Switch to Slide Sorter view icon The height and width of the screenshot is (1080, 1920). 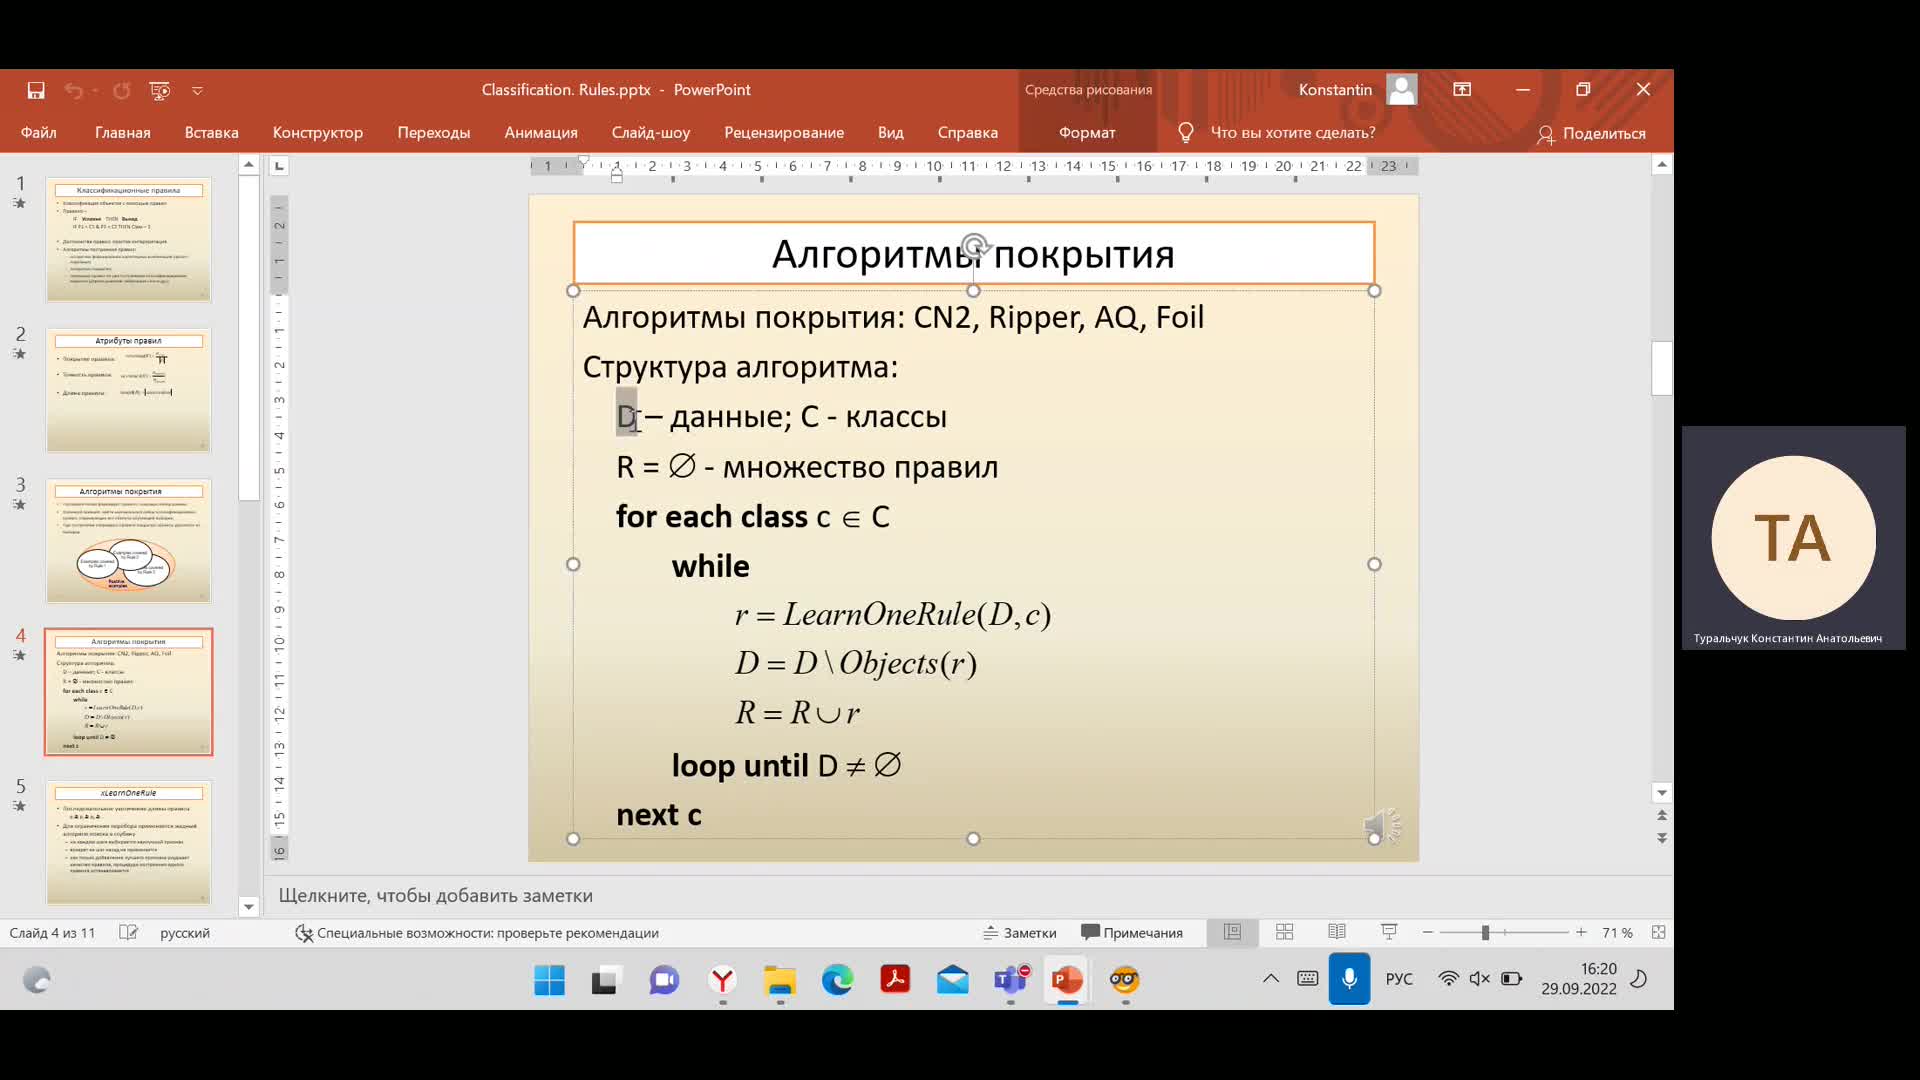point(1285,932)
